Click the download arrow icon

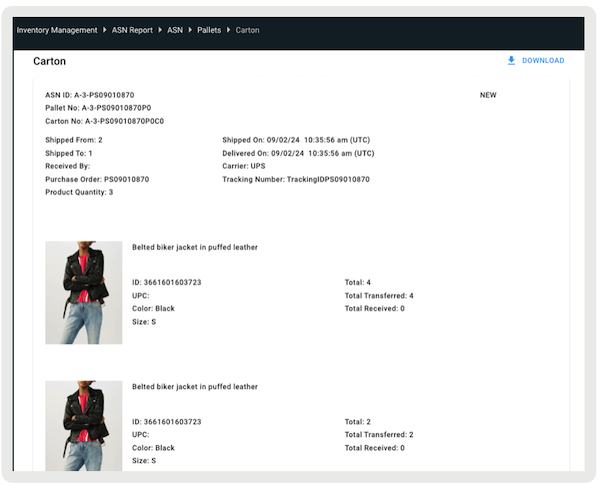pos(511,60)
